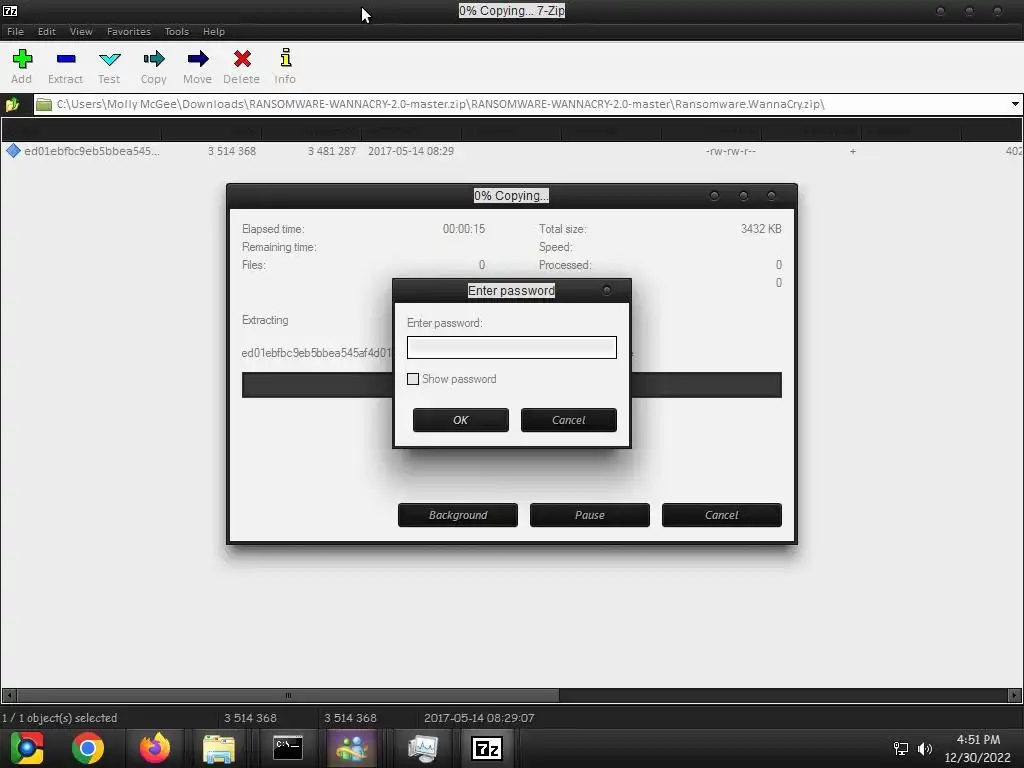This screenshot has height=768, width=1024.
Task: Select the file size 3 514 368 cell
Action: pyautogui.click(x=232, y=151)
